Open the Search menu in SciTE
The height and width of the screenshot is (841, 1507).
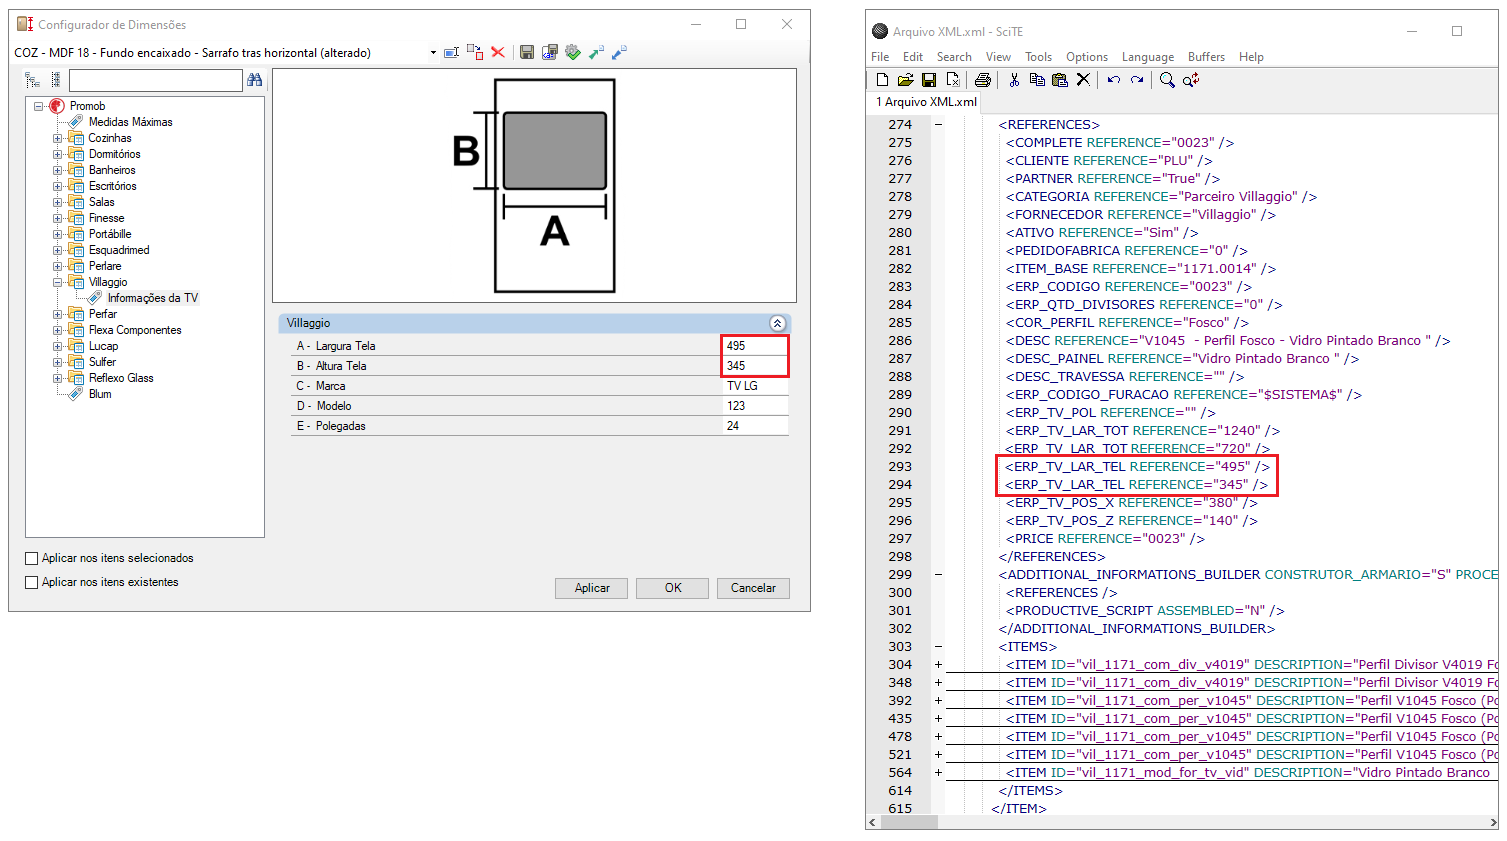coord(954,57)
